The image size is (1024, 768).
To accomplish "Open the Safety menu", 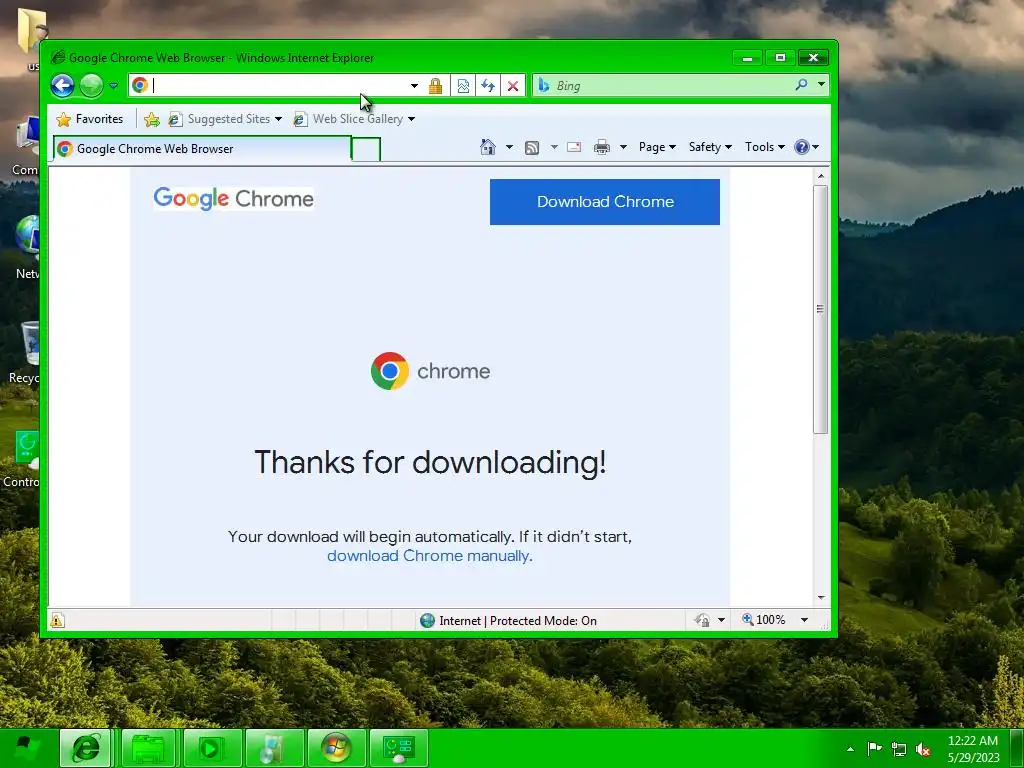I will [x=711, y=147].
